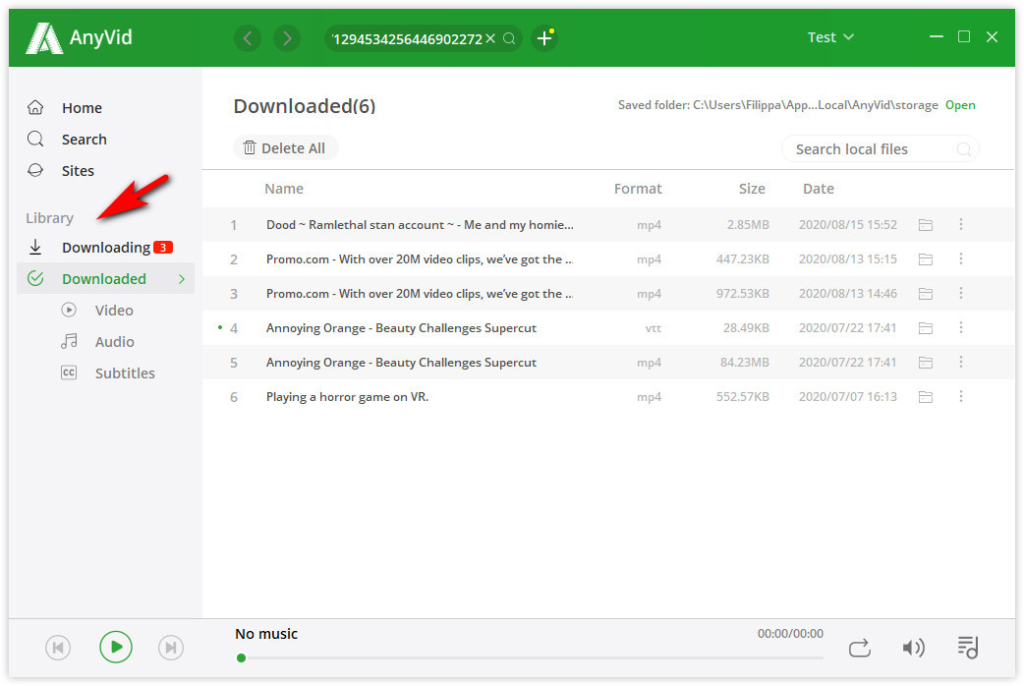
Task: Skip to the previous track
Action: (x=58, y=647)
